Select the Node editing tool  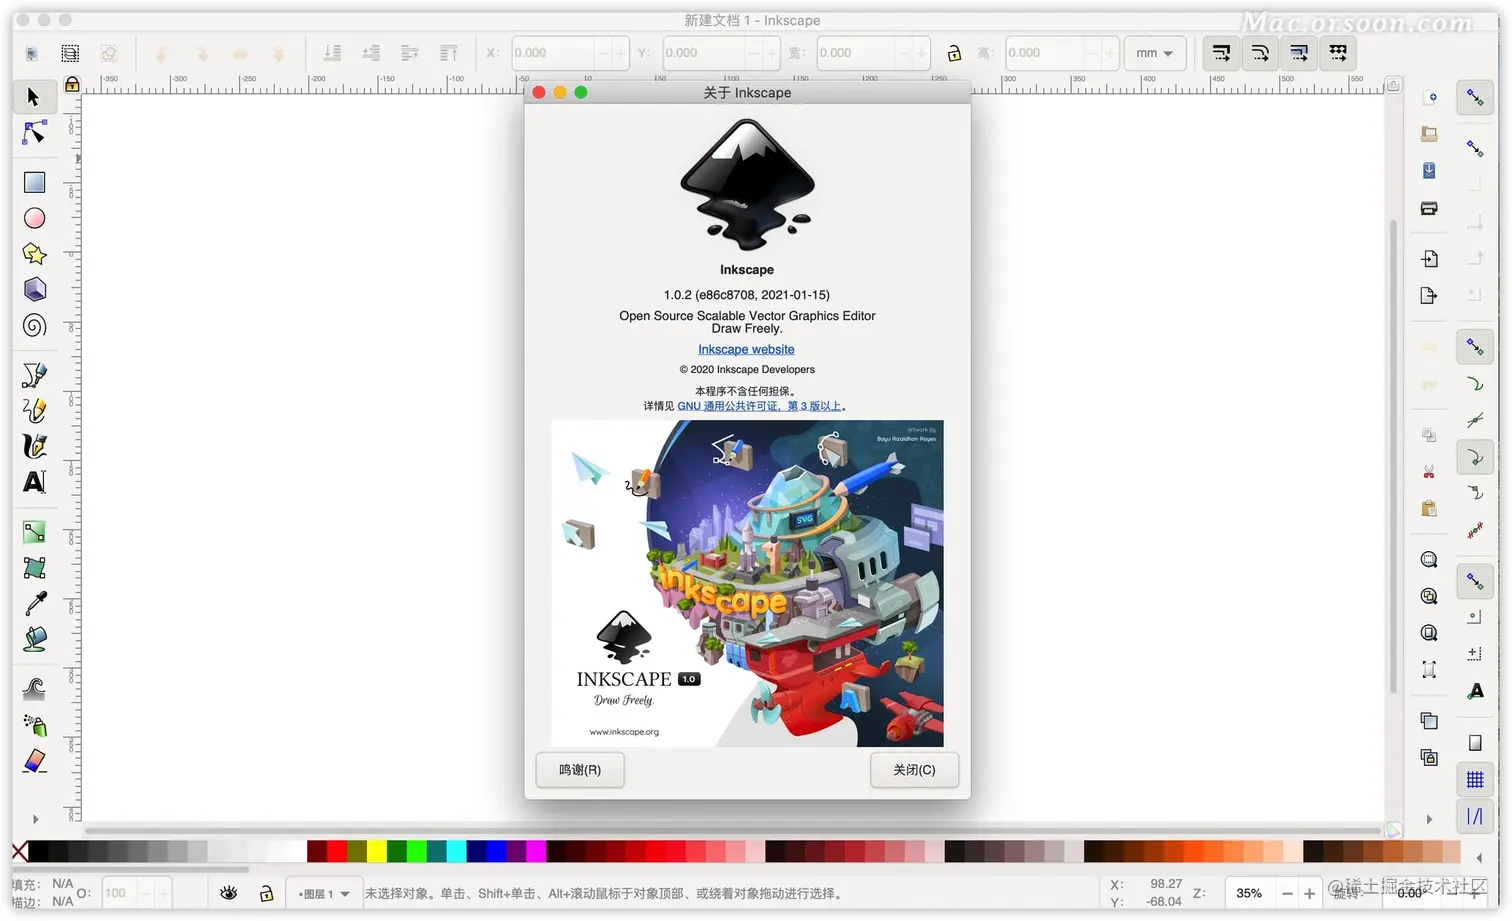pyautogui.click(x=34, y=132)
